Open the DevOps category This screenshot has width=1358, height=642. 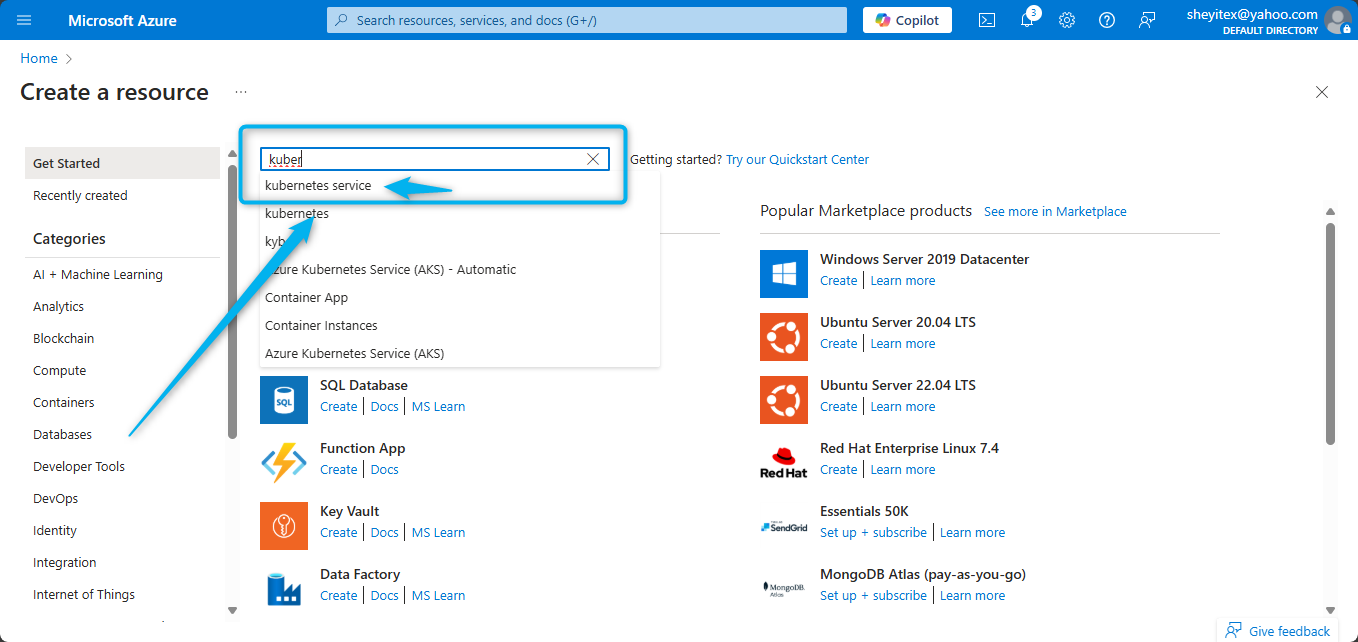(55, 498)
